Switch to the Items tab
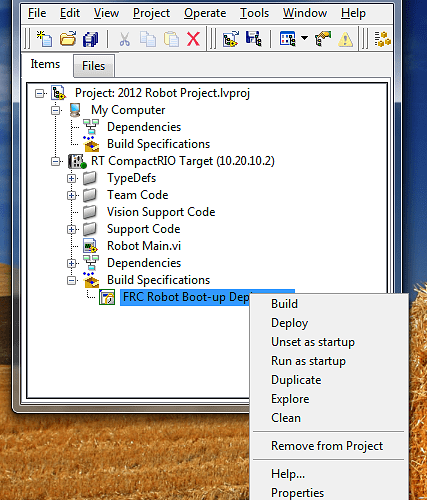 tap(45, 64)
